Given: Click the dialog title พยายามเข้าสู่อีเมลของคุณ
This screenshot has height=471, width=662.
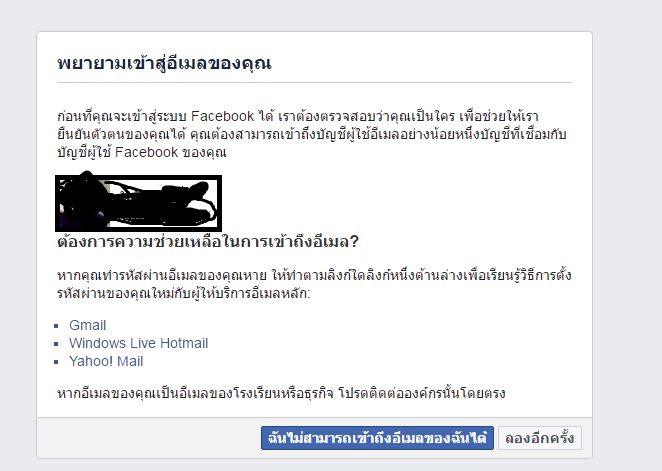Looking at the screenshot, I should tap(164, 63).
